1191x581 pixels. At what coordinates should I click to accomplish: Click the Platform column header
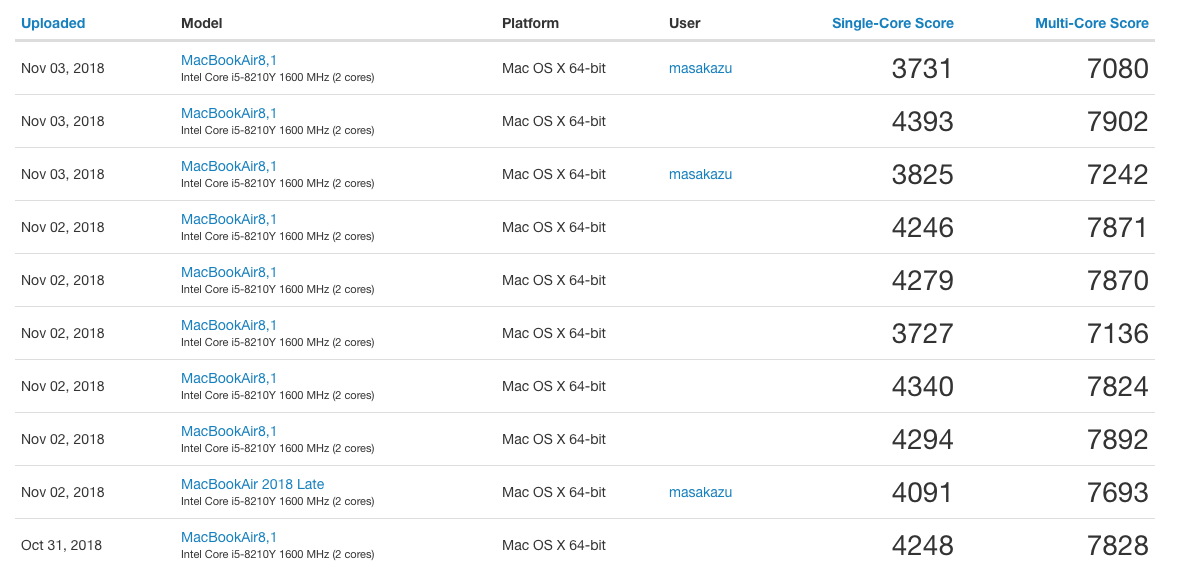coord(530,23)
